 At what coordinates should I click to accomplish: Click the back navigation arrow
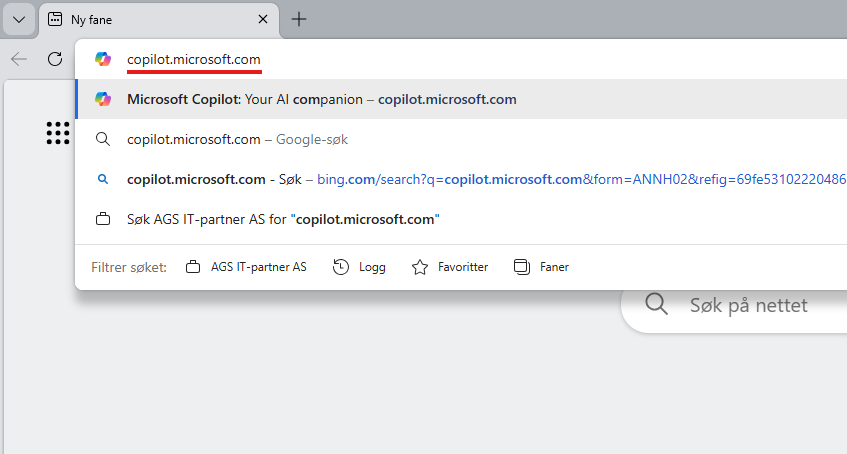(x=19, y=59)
